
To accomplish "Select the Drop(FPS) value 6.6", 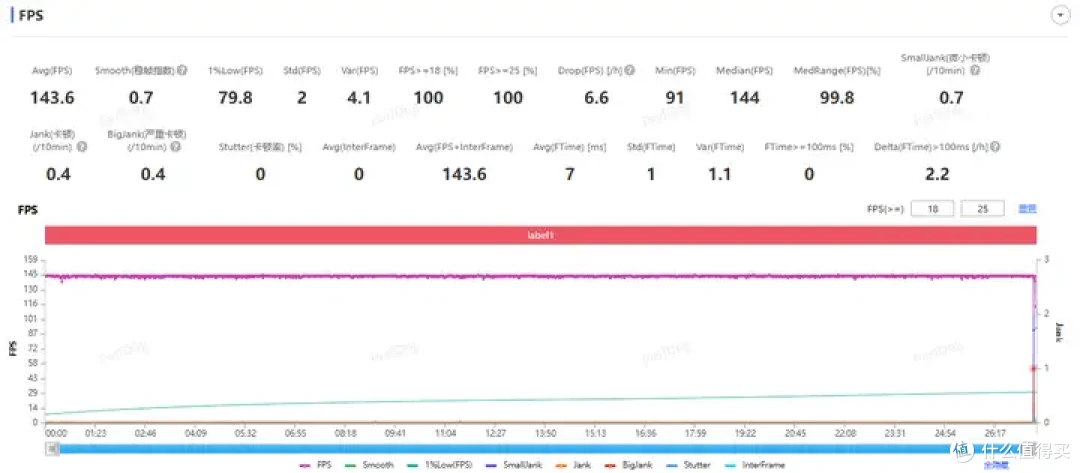I will pos(596,98).
